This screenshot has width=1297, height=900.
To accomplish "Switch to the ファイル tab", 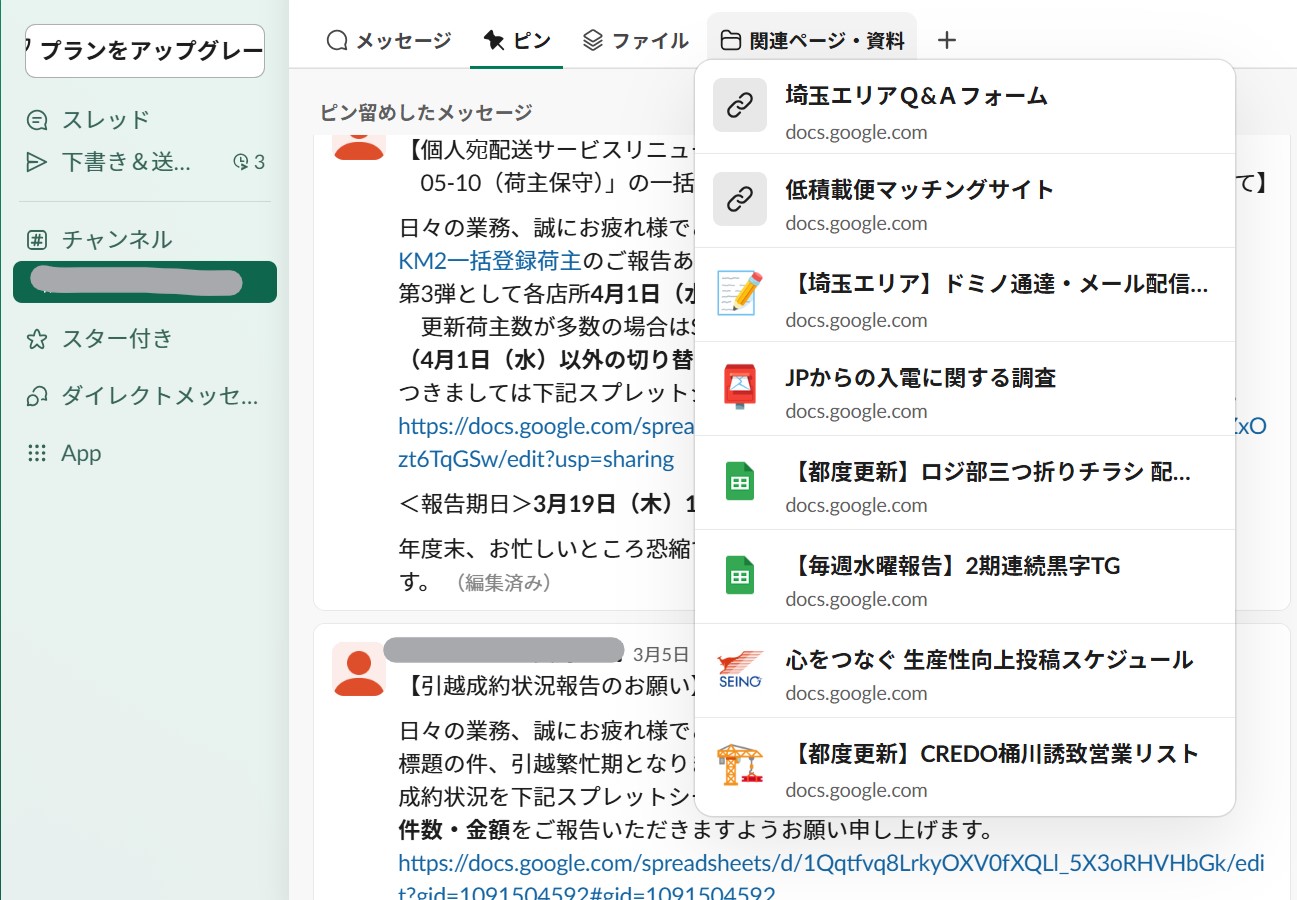I will 635,40.
